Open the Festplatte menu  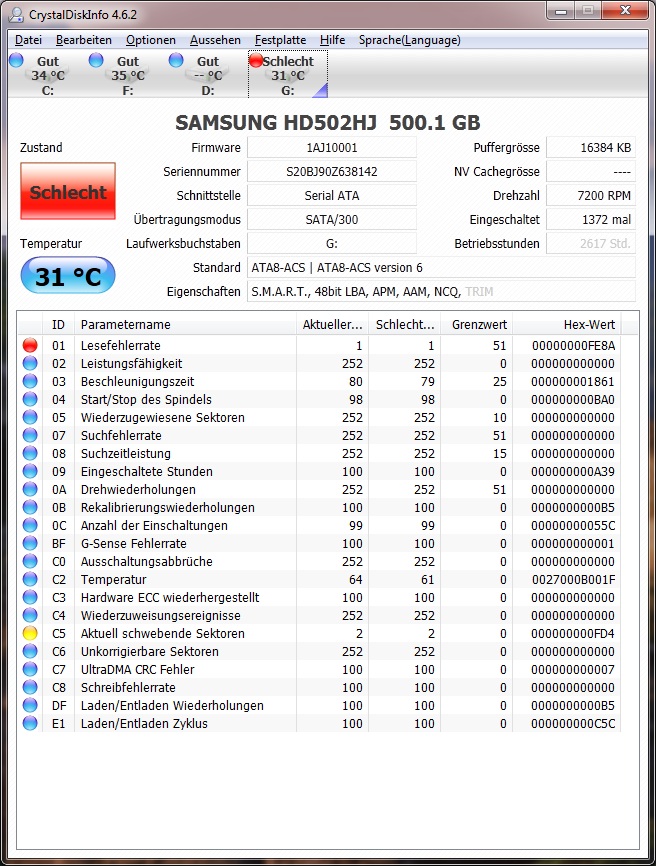[280, 40]
